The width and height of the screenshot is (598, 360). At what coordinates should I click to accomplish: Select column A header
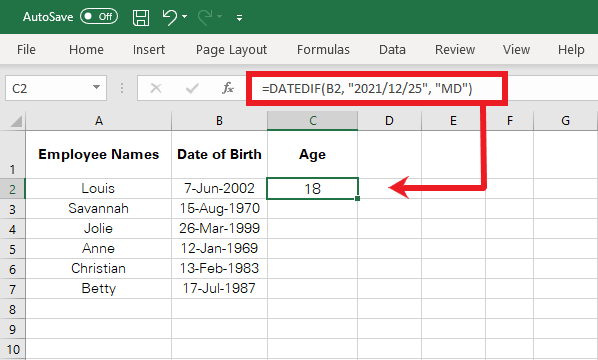98,121
